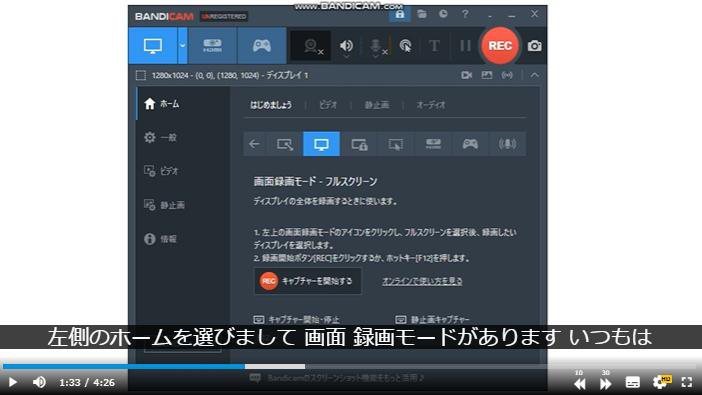The image size is (702, 395).
Task: Select rectangle area mode in strip
Action: [285, 144]
